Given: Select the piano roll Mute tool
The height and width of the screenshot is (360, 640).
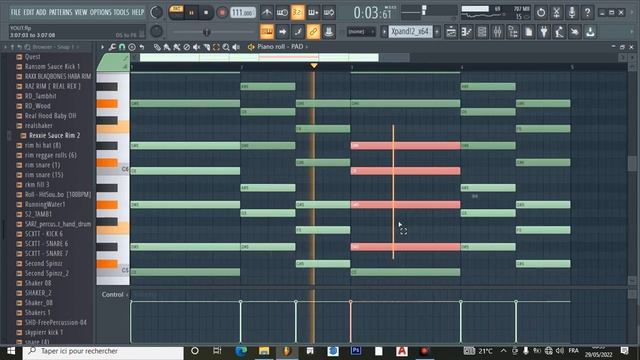Looking at the screenshot, I should pos(196,47).
